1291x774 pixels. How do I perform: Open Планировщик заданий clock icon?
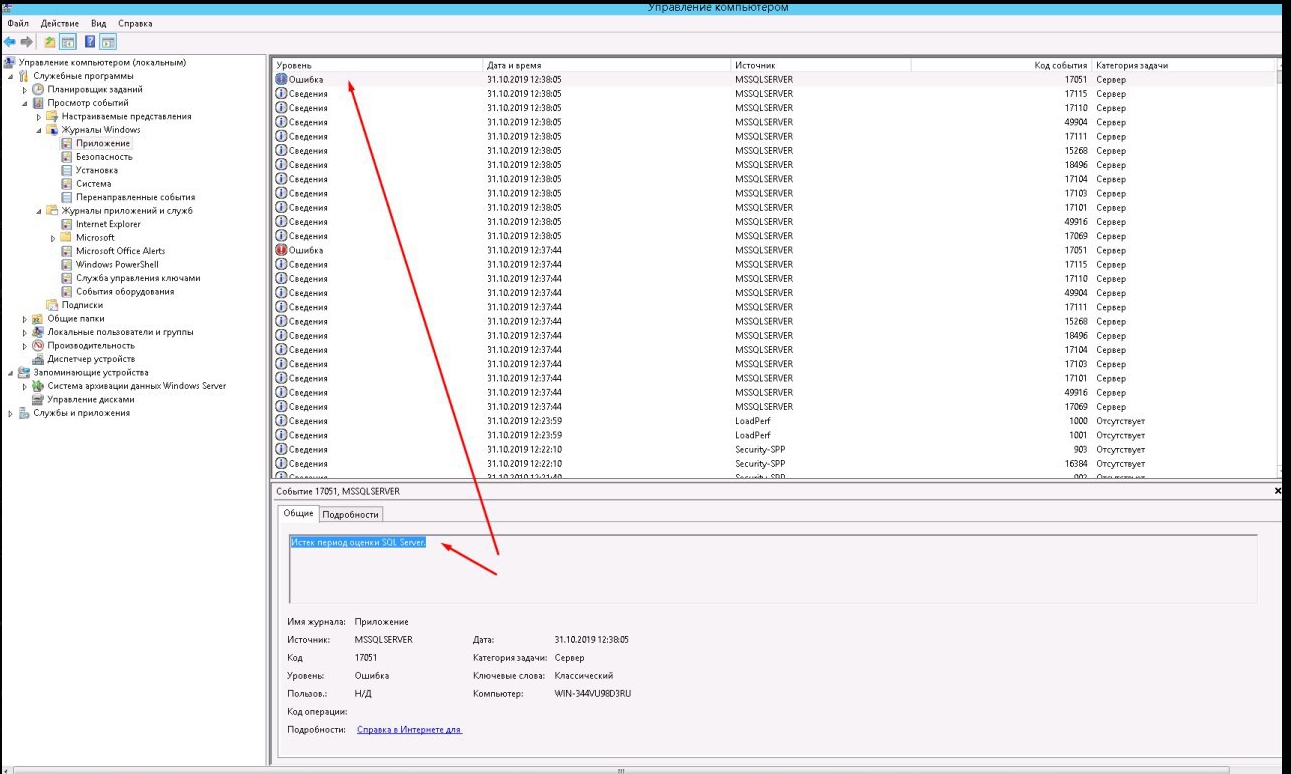[39, 89]
